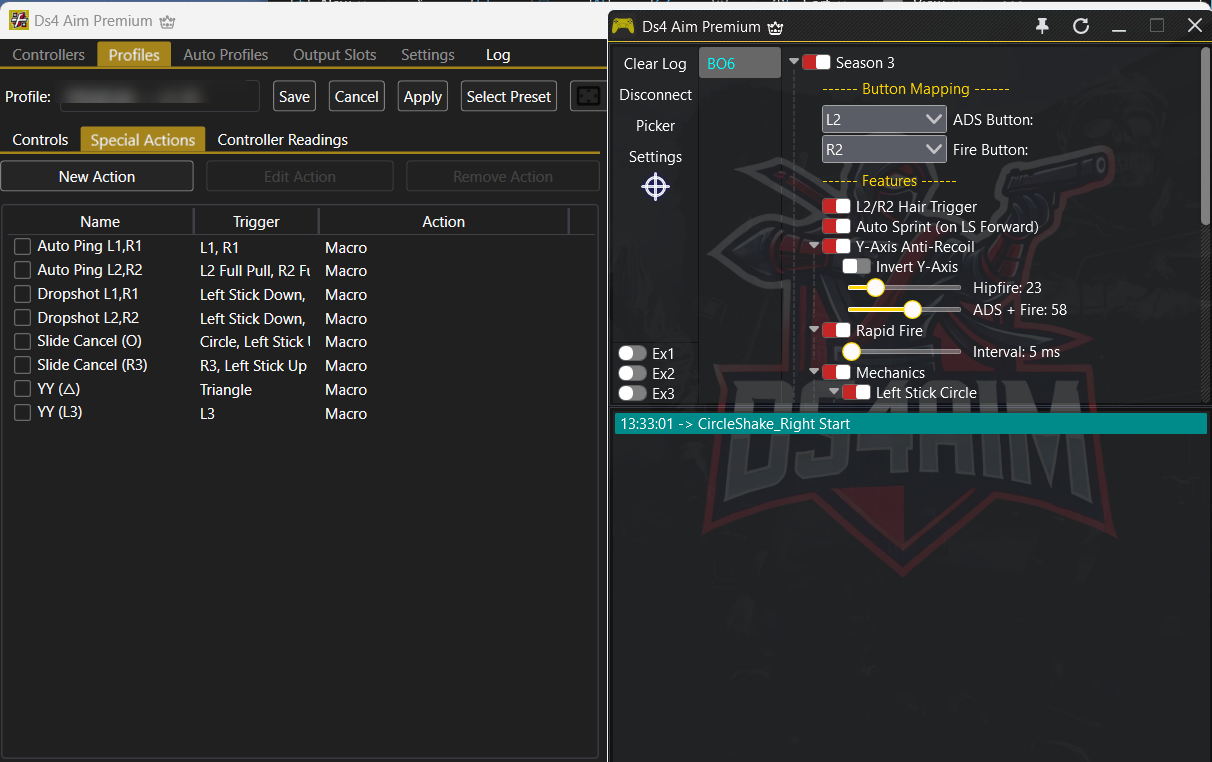Toggle the Rapid Fire switch
The image size is (1212, 762).
pyautogui.click(x=836, y=330)
